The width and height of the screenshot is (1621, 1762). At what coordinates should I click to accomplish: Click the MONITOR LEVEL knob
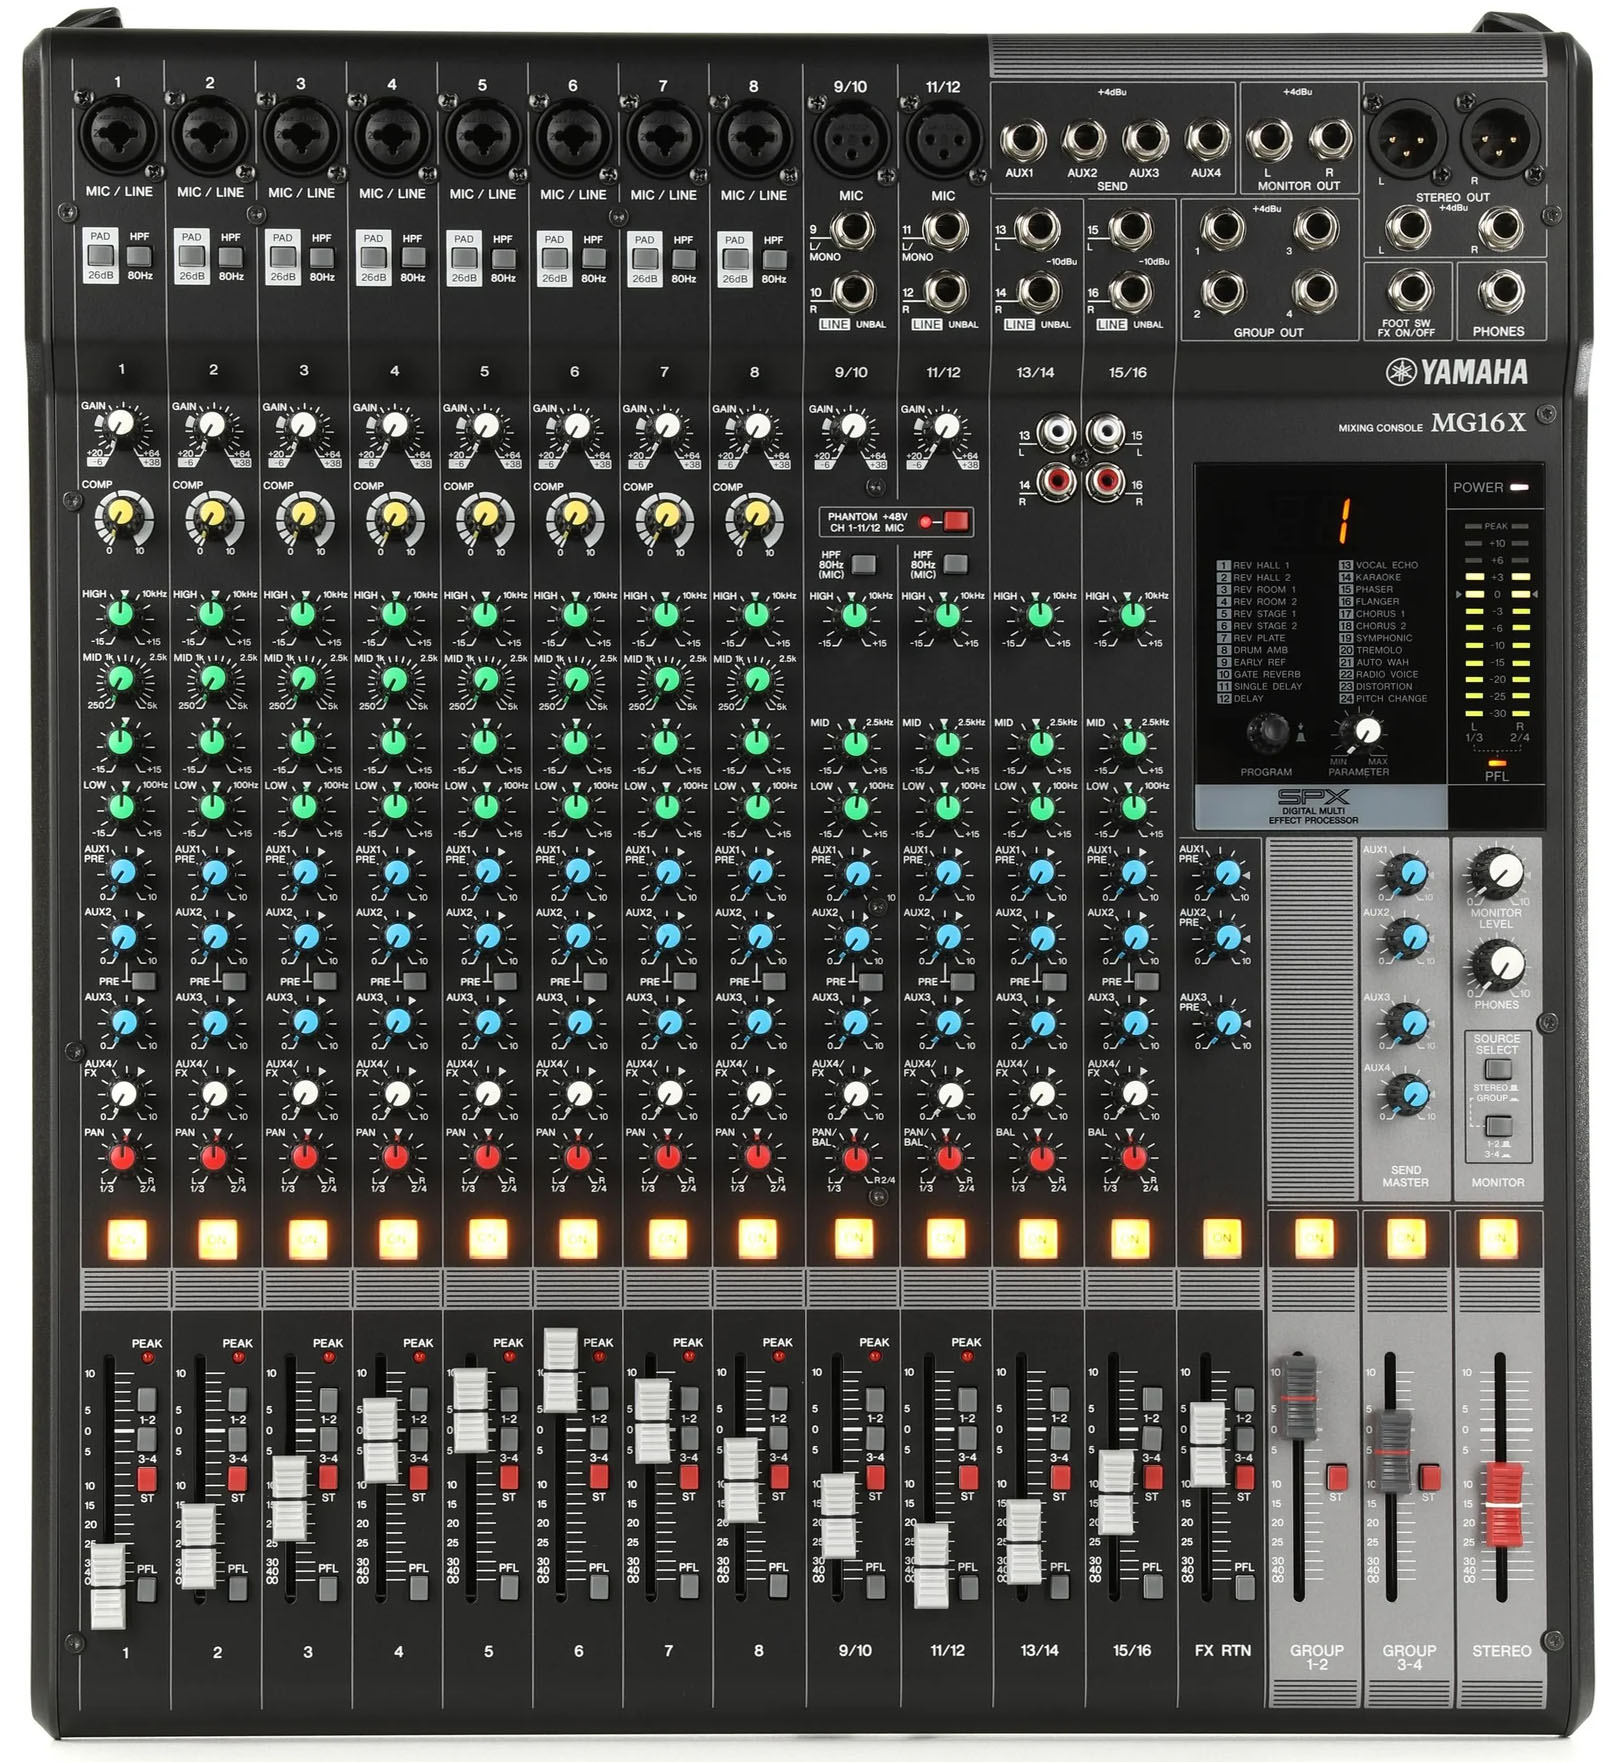tap(1500, 873)
